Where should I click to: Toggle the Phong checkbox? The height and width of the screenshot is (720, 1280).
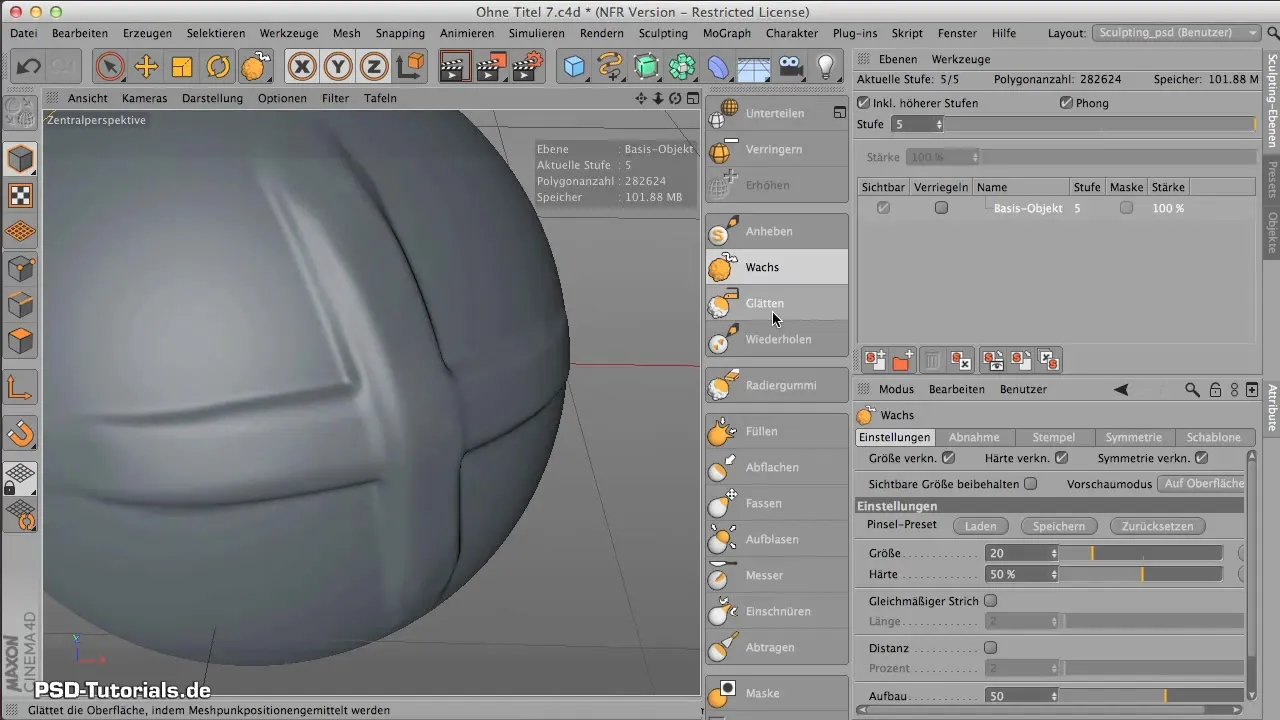click(1066, 103)
